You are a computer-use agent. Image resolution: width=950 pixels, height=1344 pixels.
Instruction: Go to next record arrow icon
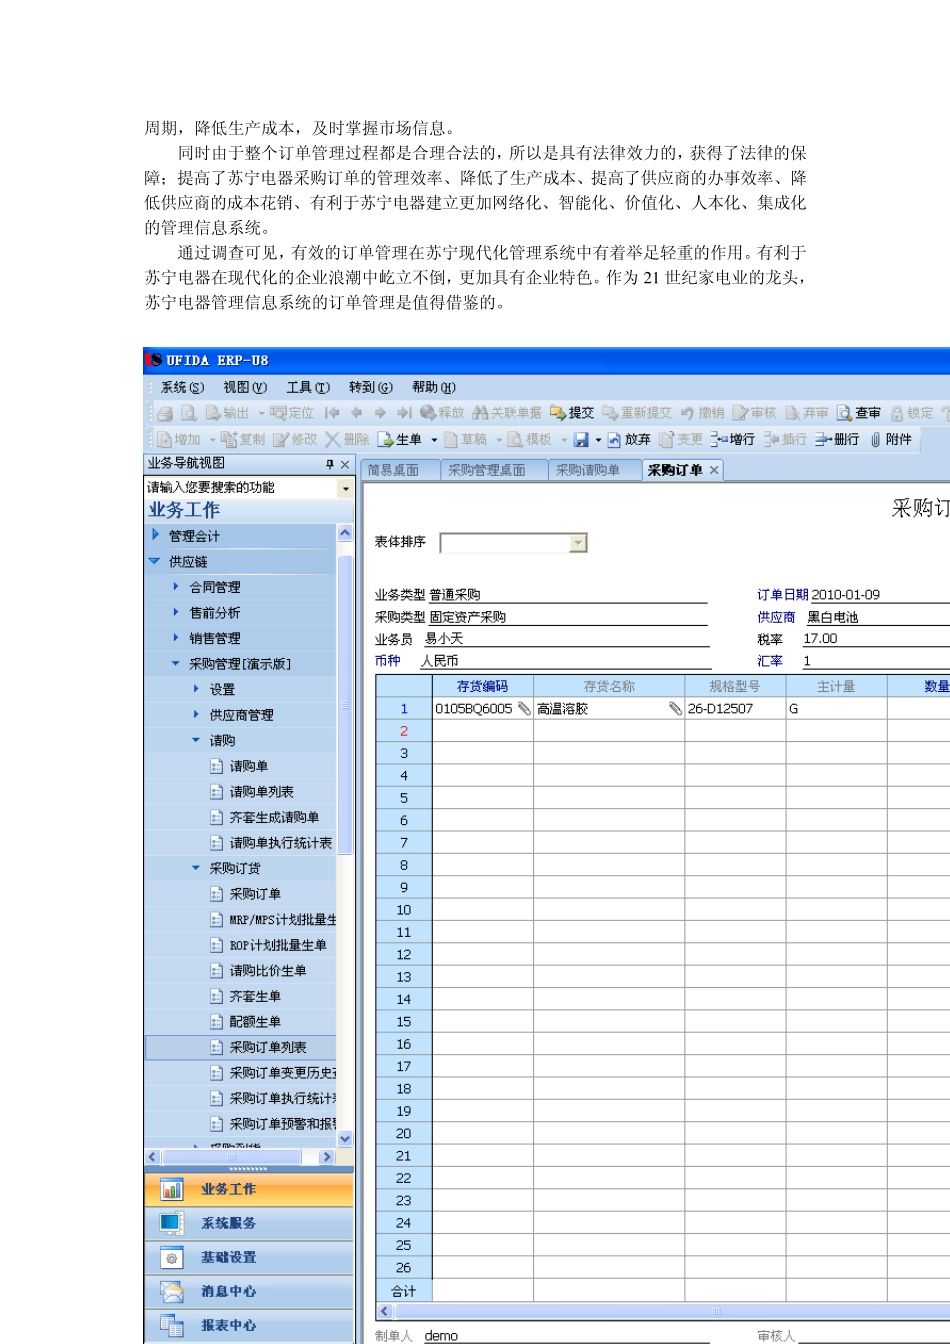tap(380, 413)
